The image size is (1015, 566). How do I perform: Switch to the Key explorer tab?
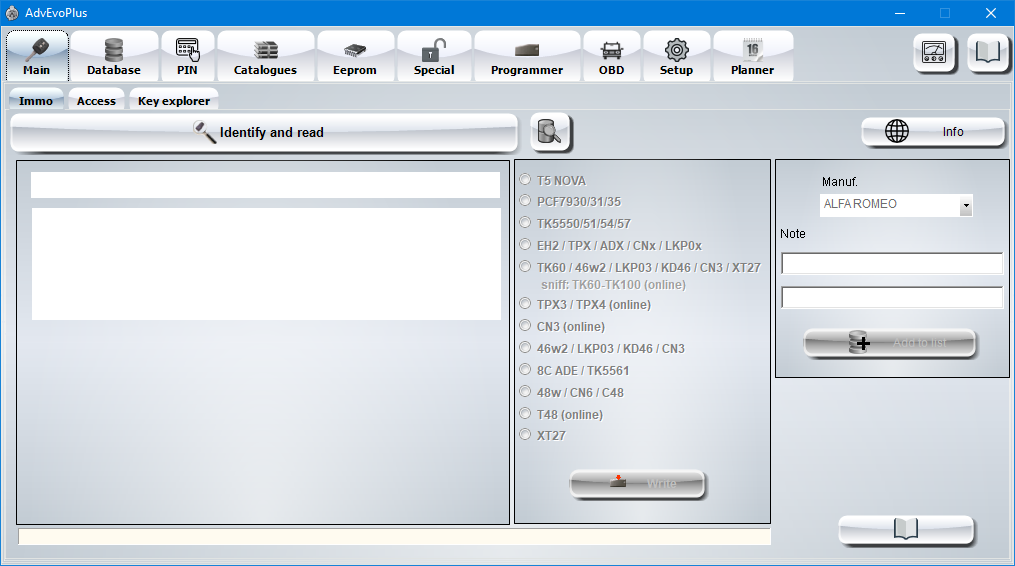[174, 100]
